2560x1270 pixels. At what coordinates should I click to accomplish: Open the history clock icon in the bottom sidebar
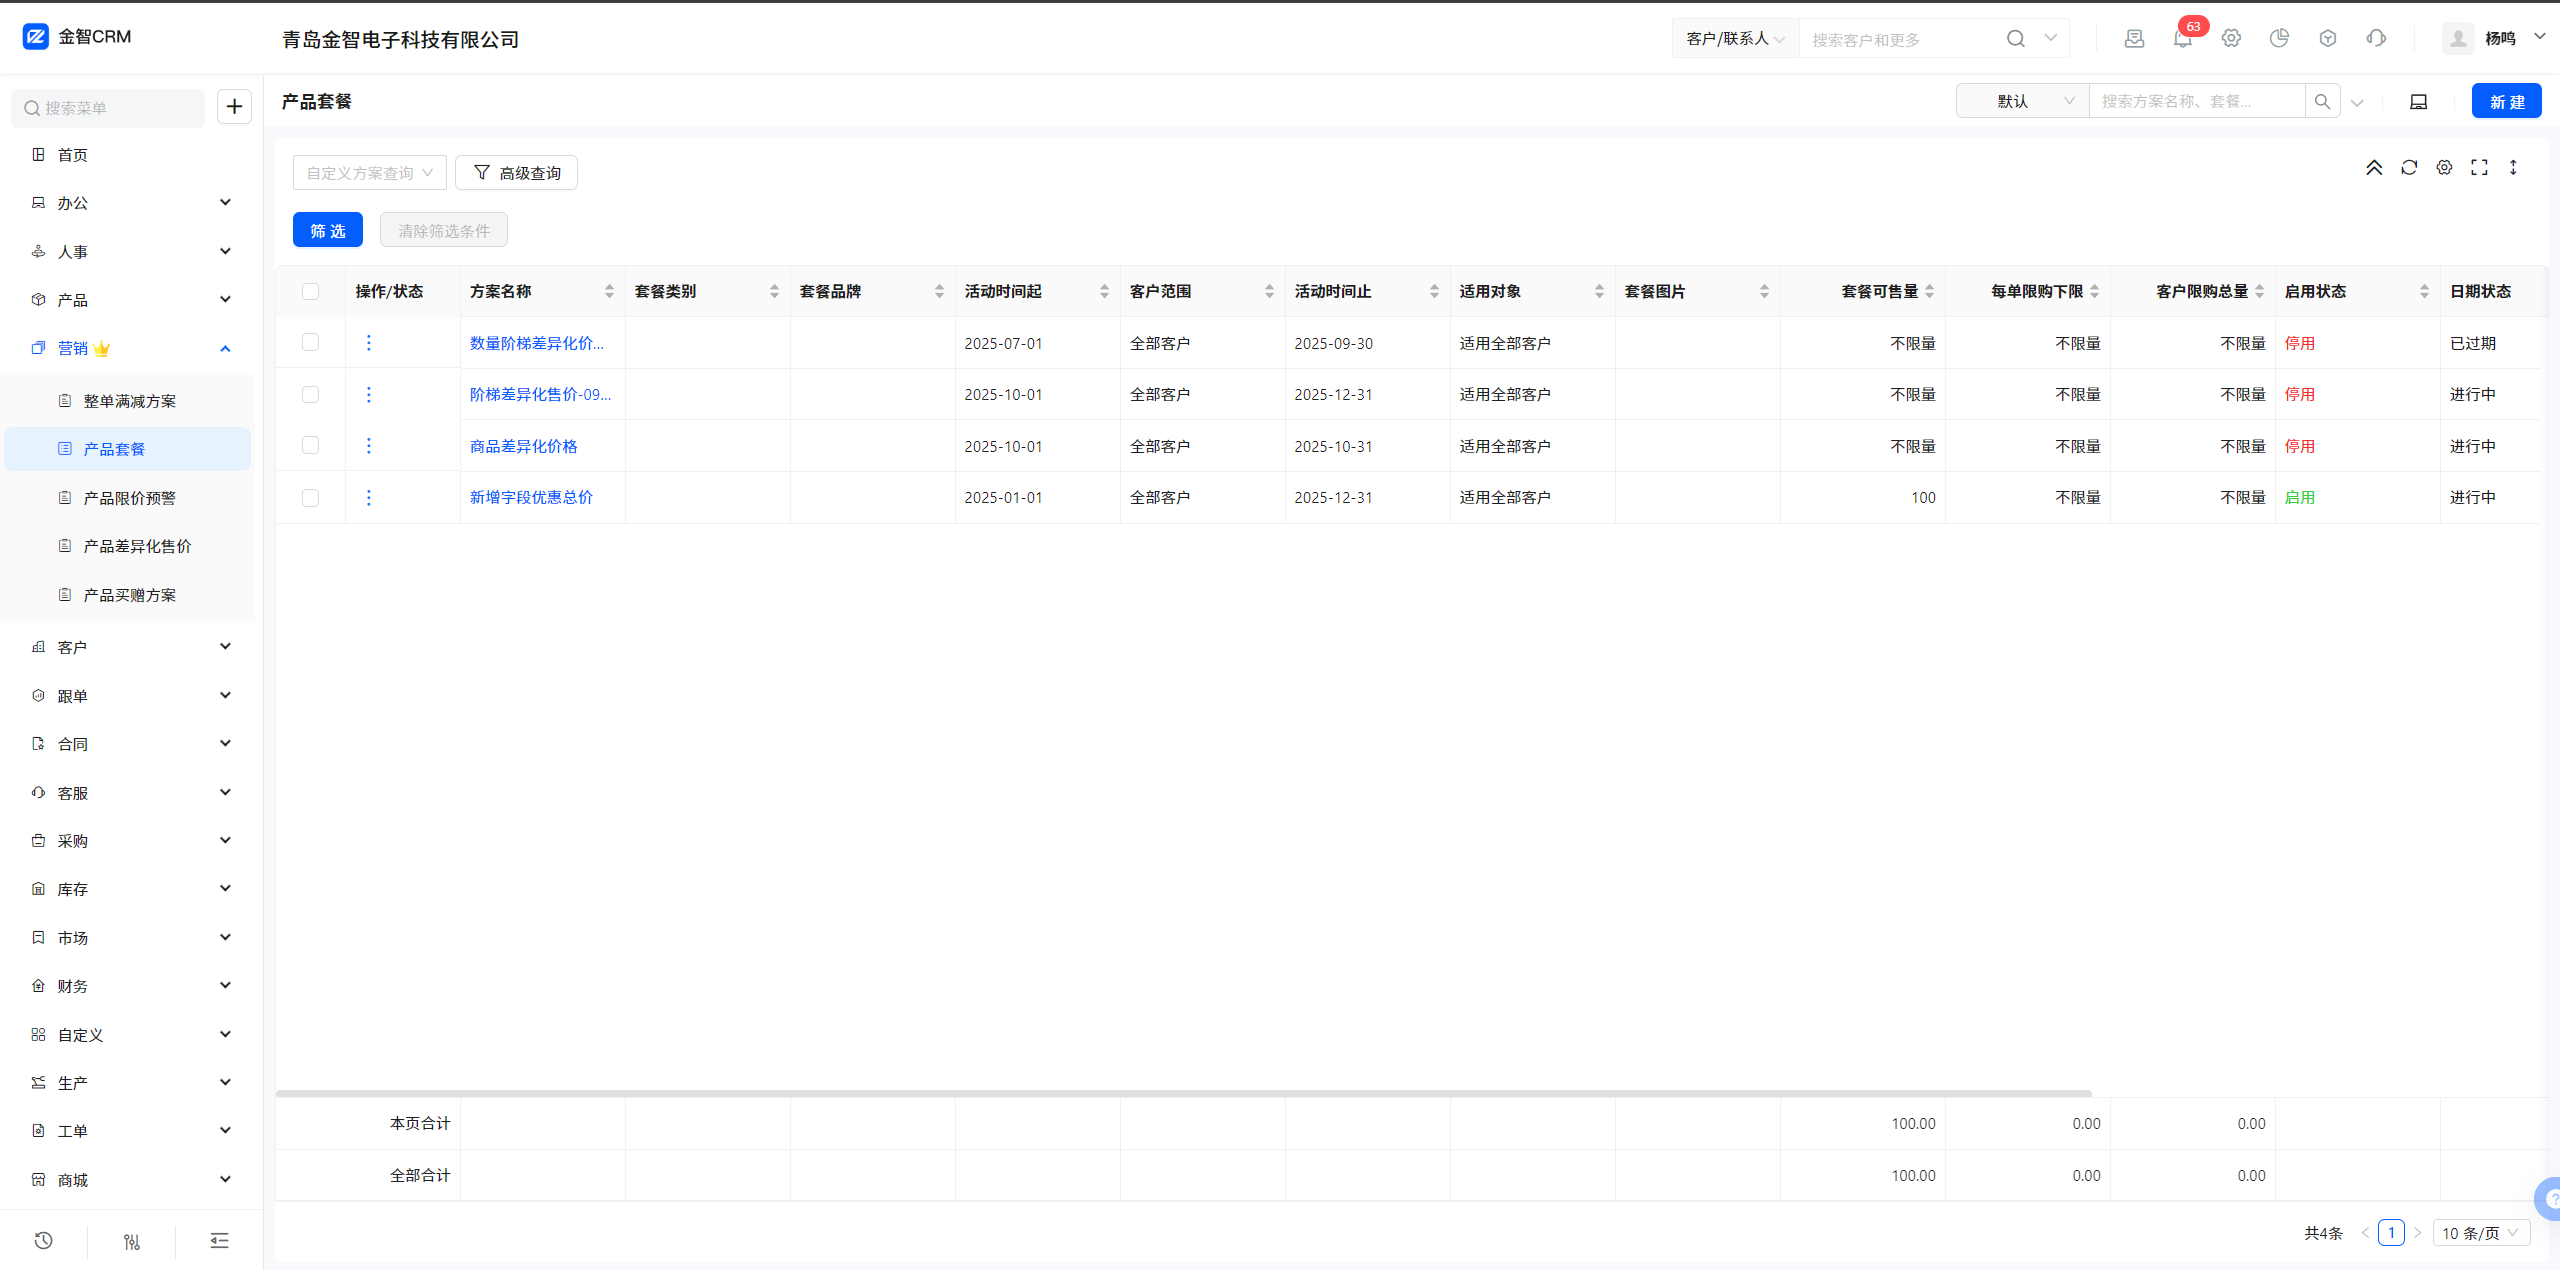click(x=43, y=1241)
